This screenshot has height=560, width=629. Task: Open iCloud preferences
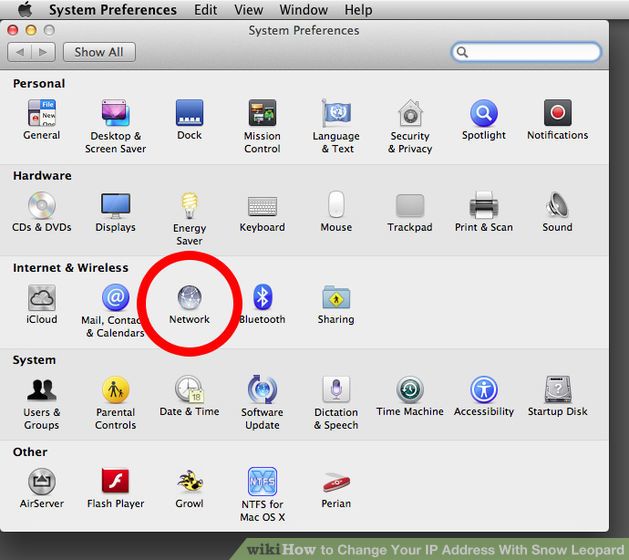[42, 304]
